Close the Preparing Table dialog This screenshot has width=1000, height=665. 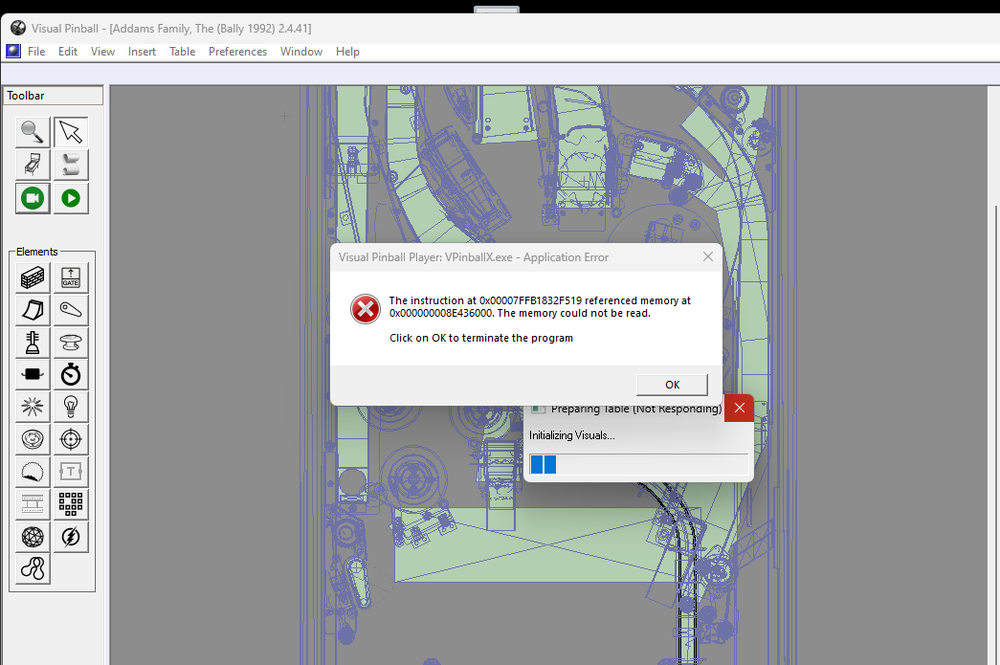pos(738,407)
